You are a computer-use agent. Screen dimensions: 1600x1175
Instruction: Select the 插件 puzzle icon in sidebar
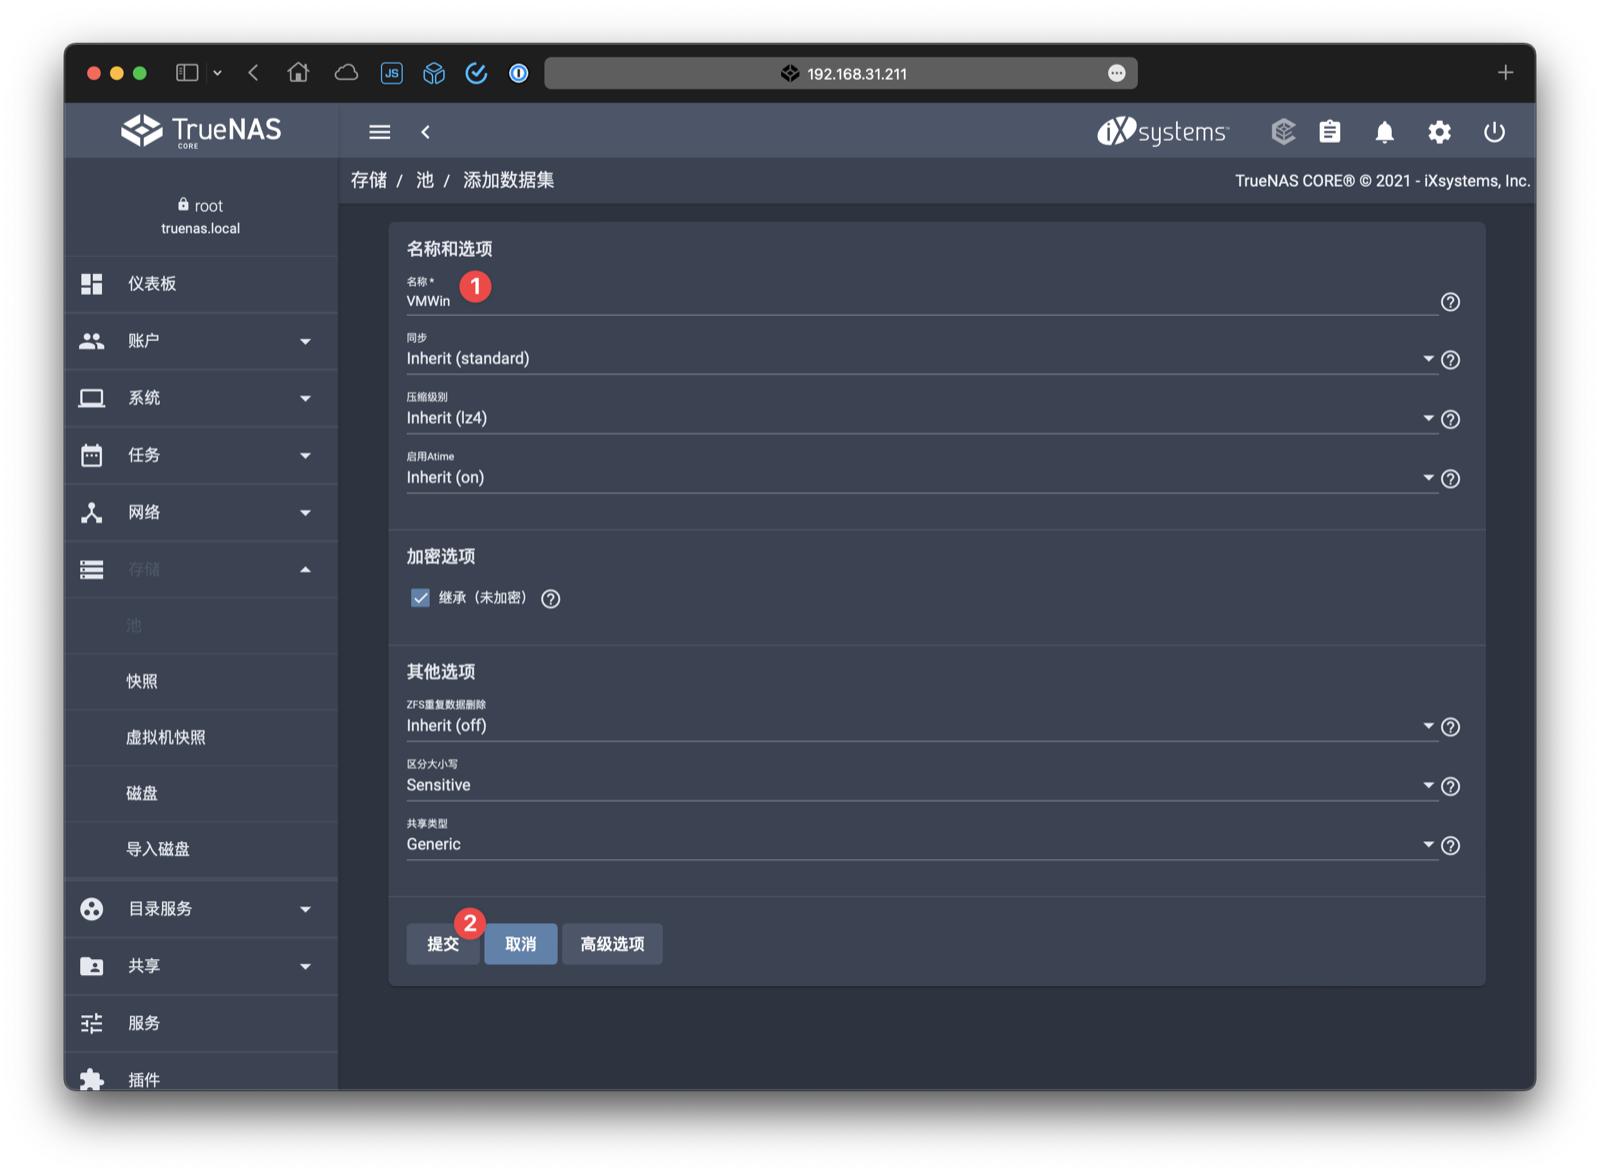point(91,1079)
